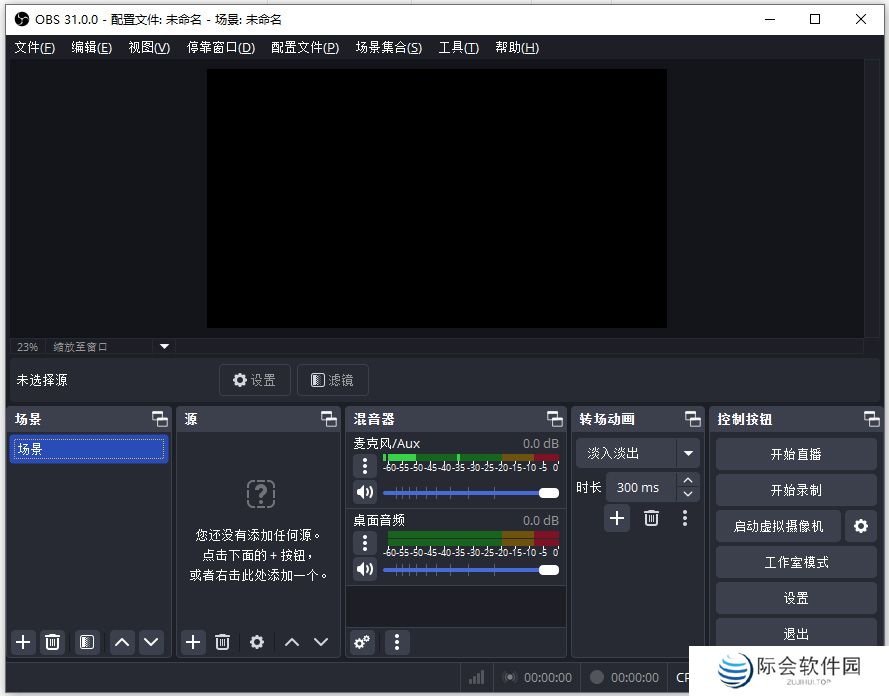The width and height of the screenshot is (889, 696).
Task: Add a new source with the plus icon
Action: pos(192,642)
